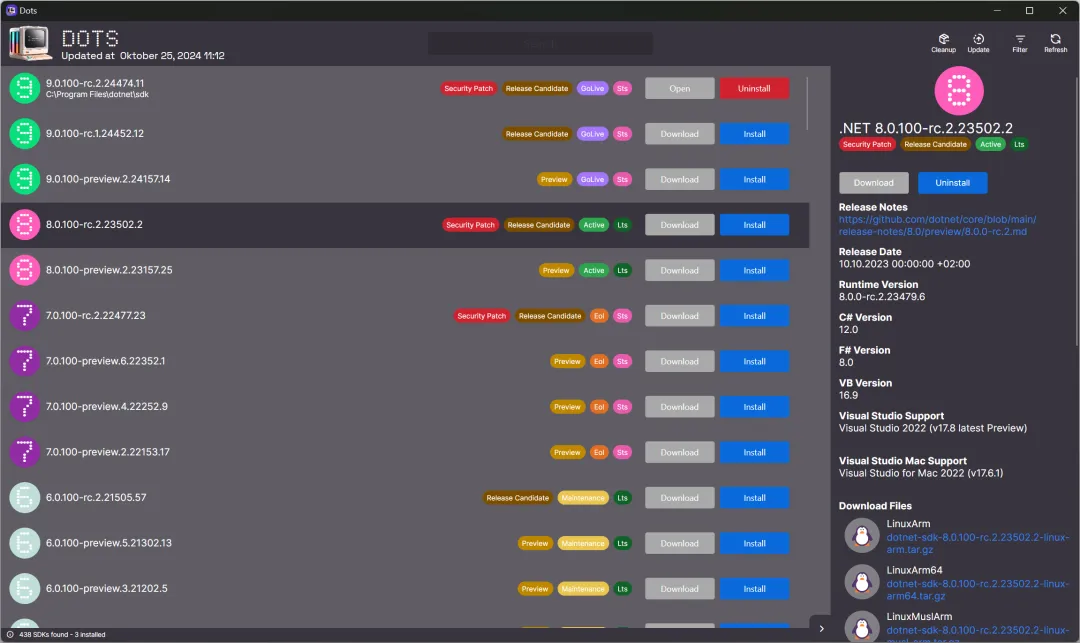Viewport: 1080px width, 643px height.
Task: Click the purple 7 icon for 7.0.100-preview.6.22352.1
Action: [24, 361]
